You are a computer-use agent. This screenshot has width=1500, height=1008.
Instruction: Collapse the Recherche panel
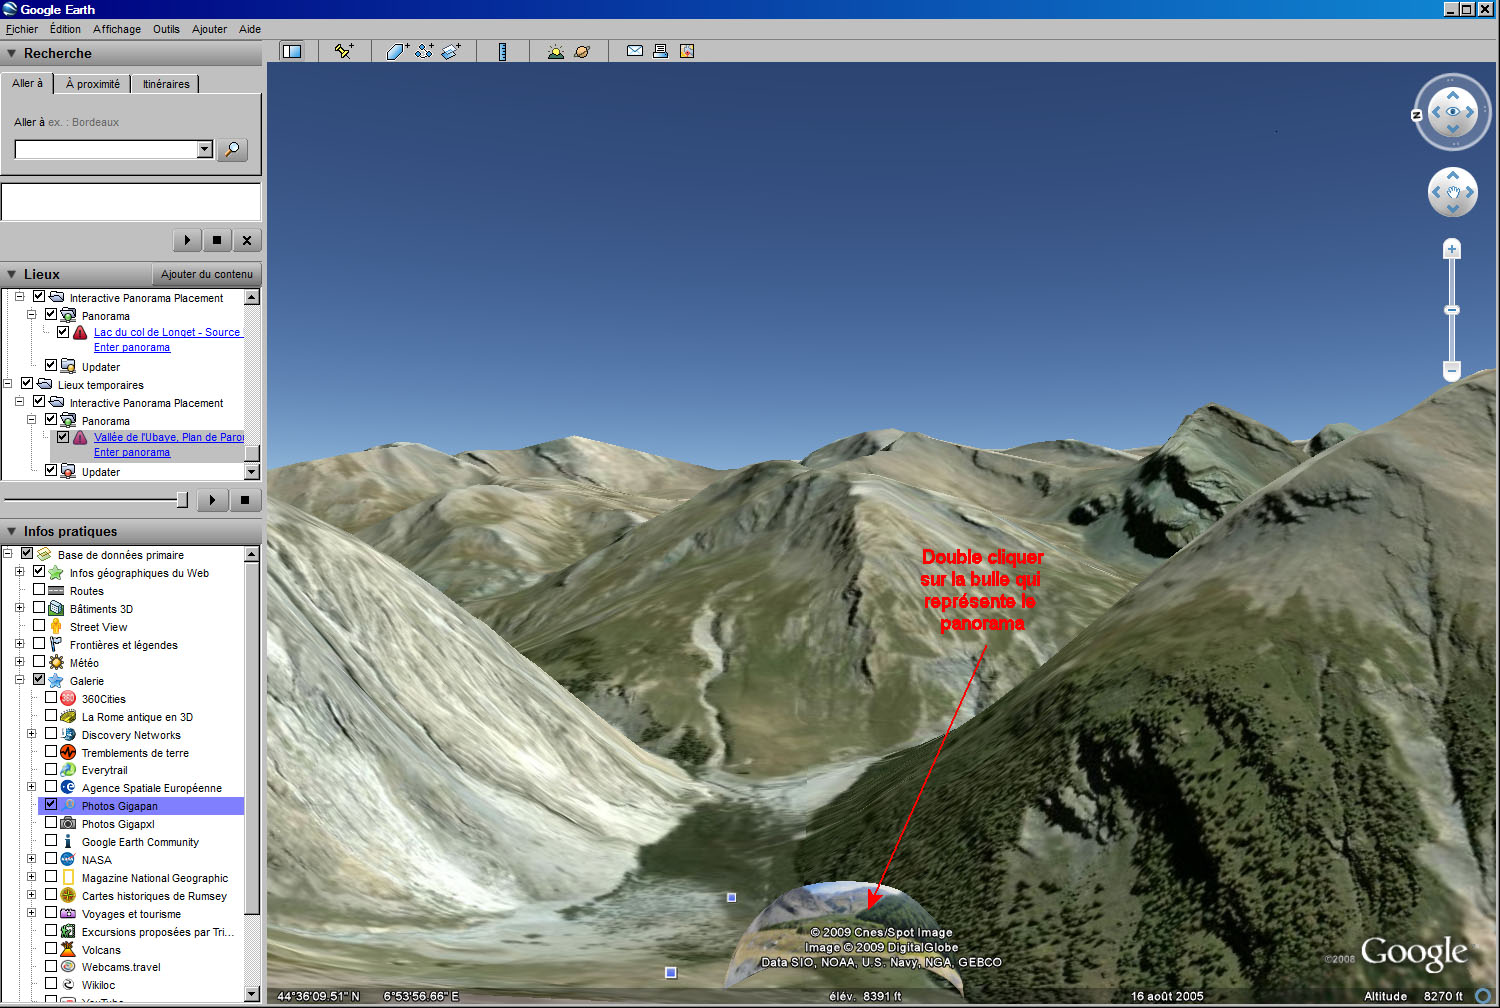coord(12,54)
